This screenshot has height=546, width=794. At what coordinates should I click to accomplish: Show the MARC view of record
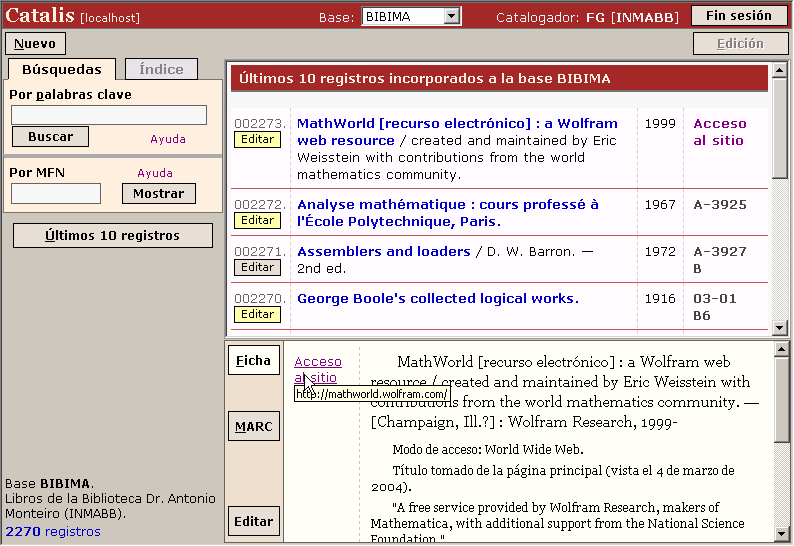(253, 427)
